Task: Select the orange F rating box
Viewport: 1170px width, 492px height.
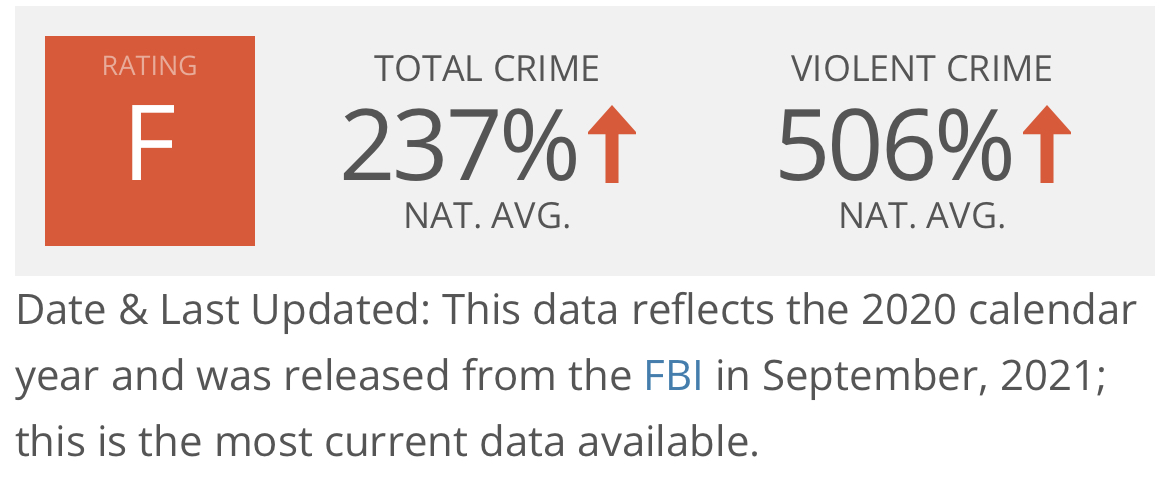Action: [x=150, y=140]
